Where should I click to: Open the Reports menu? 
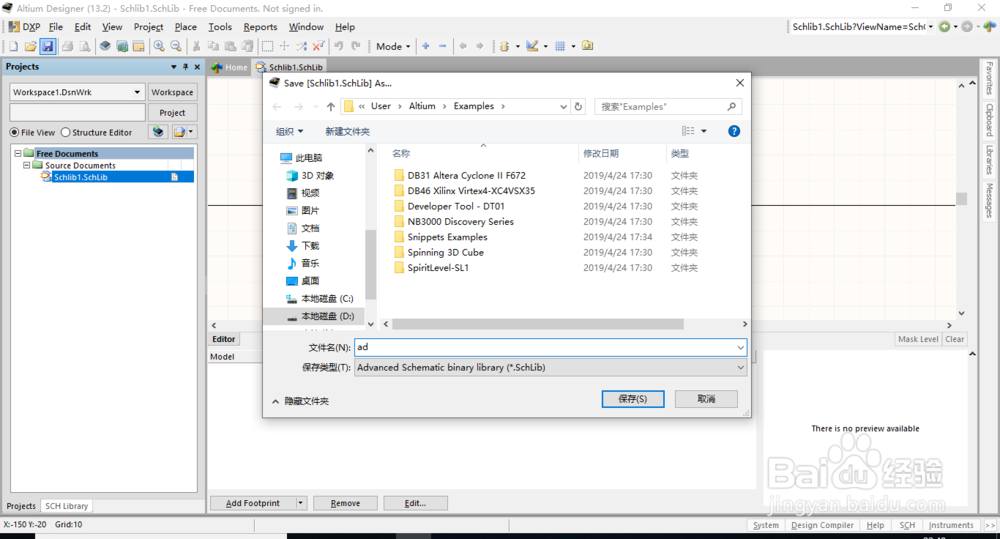[260, 27]
